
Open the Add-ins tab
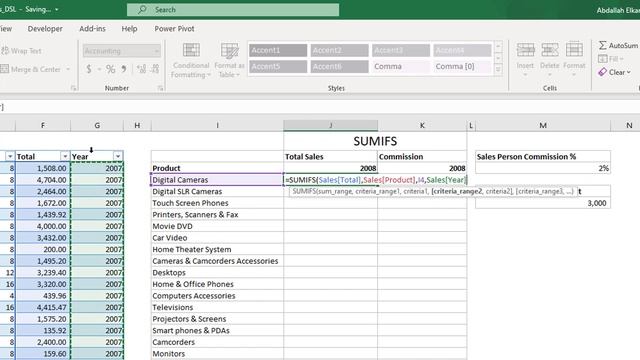point(92,29)
